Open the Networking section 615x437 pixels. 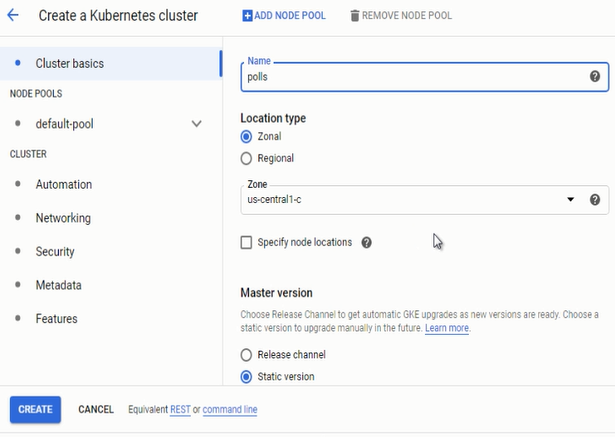[x=63, y=218]
